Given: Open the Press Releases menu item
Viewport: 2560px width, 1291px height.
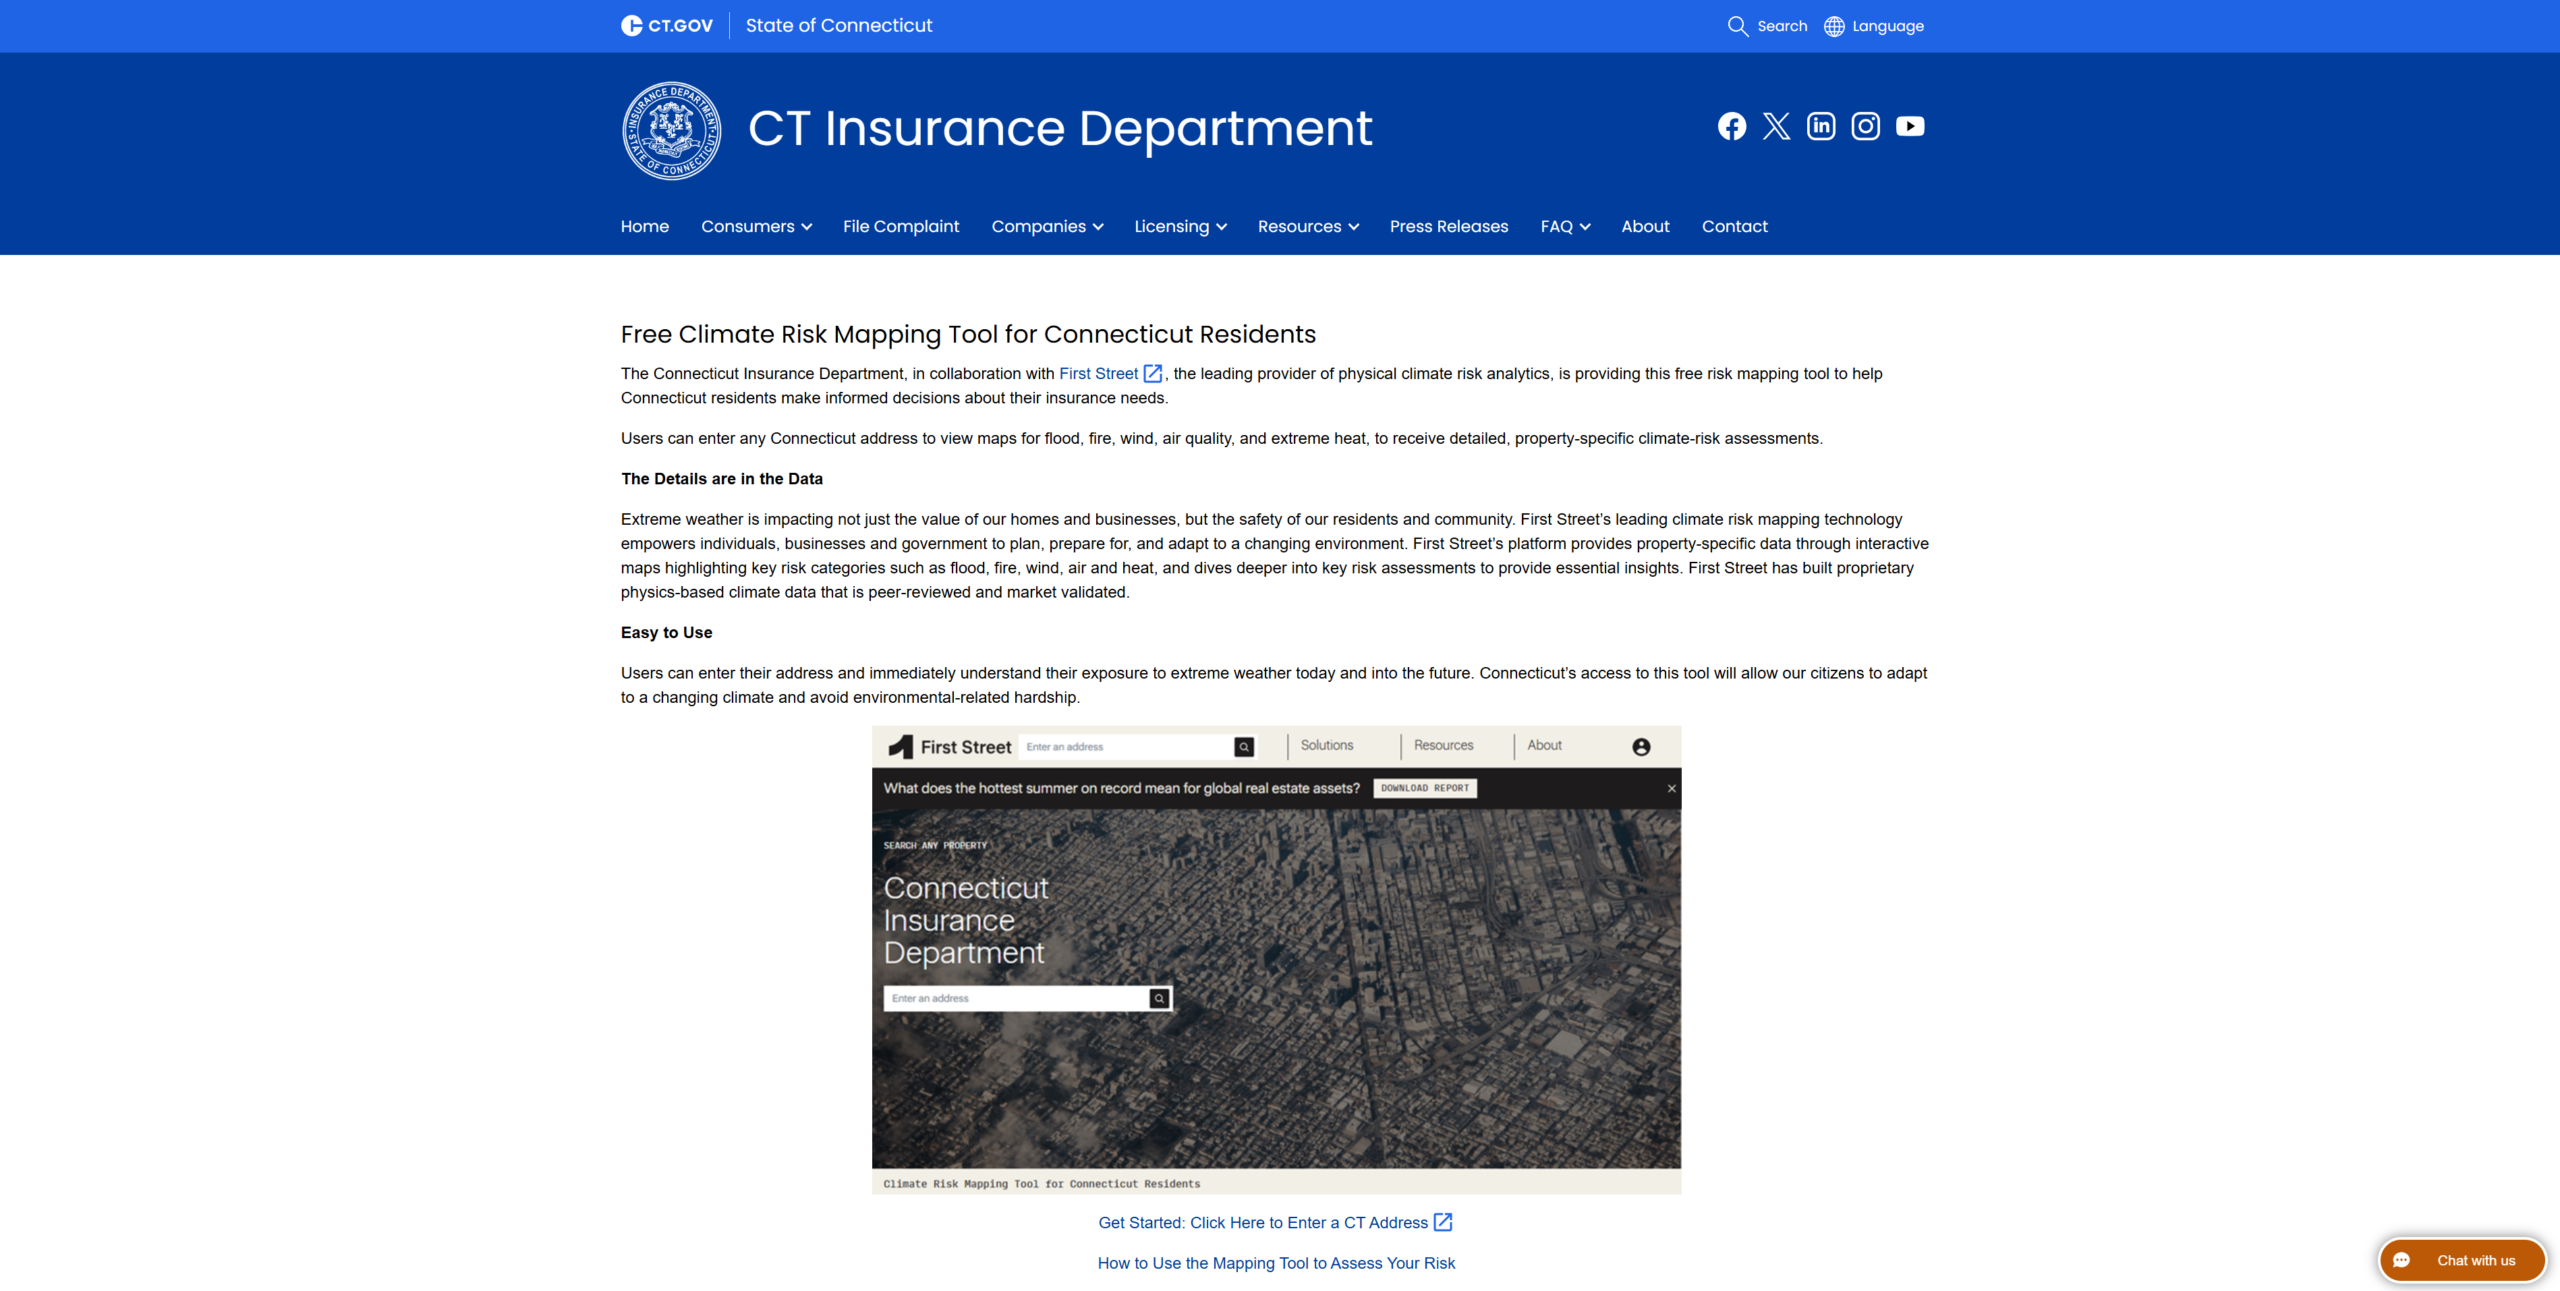Looking at the screenshot, I should [1448, 226].
